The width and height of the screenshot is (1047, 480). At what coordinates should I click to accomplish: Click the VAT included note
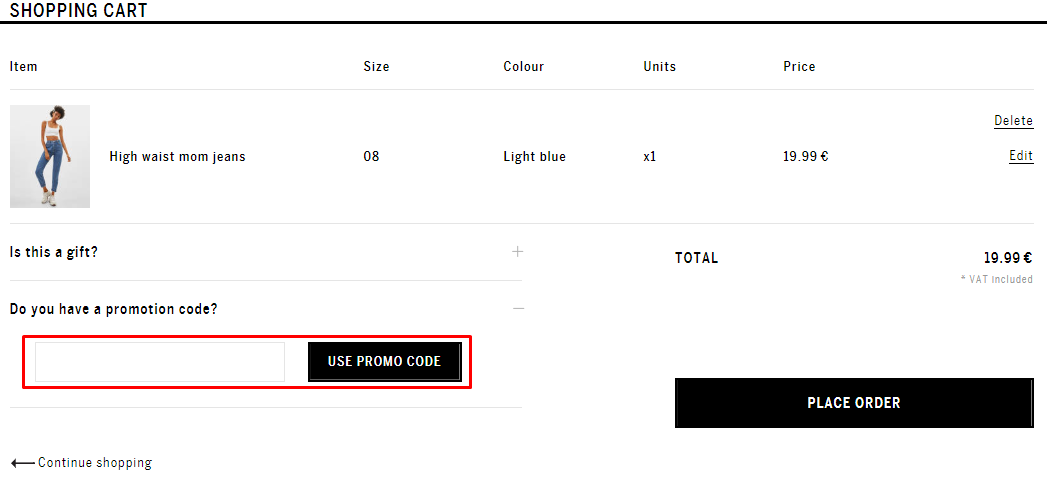(997, 279)
